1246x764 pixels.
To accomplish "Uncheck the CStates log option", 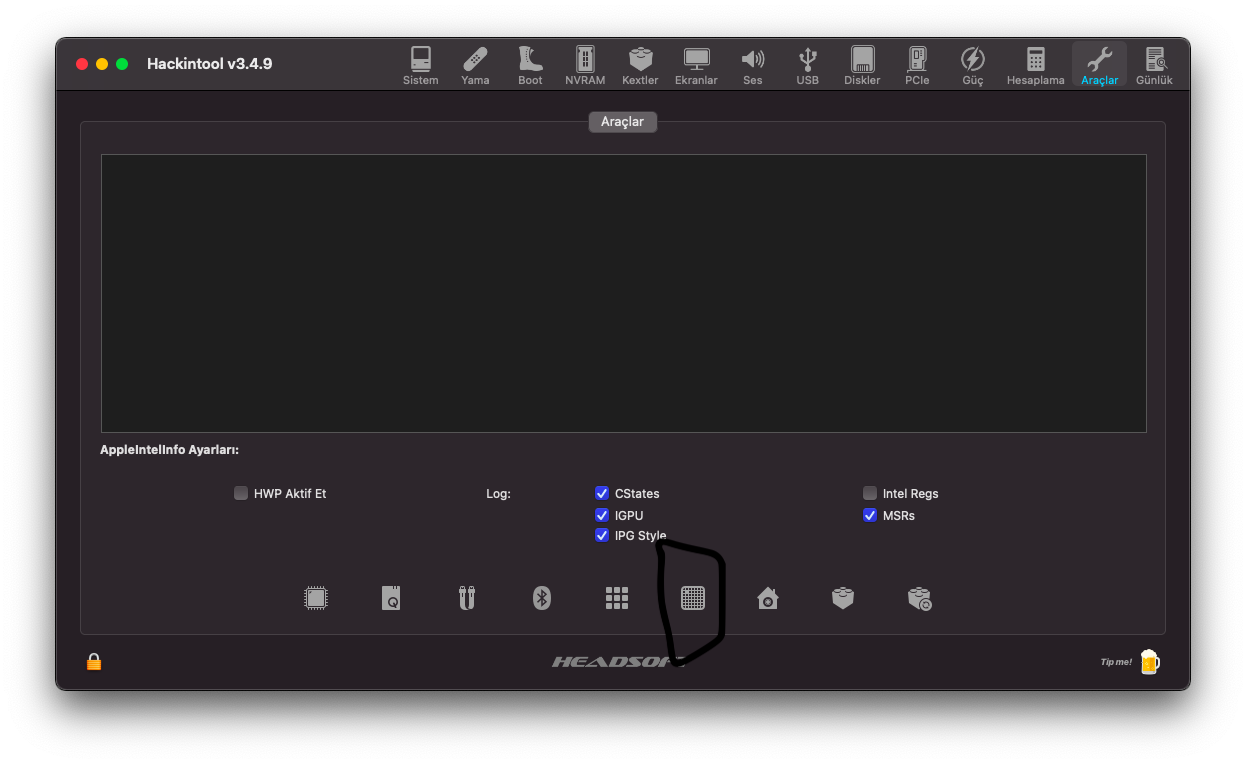I will 602,493.
